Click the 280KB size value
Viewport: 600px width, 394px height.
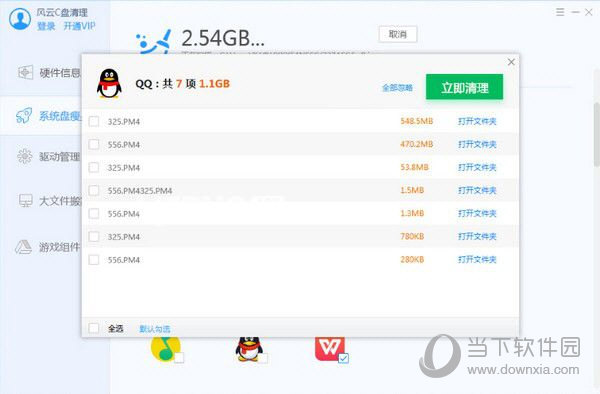pos(412,259)
